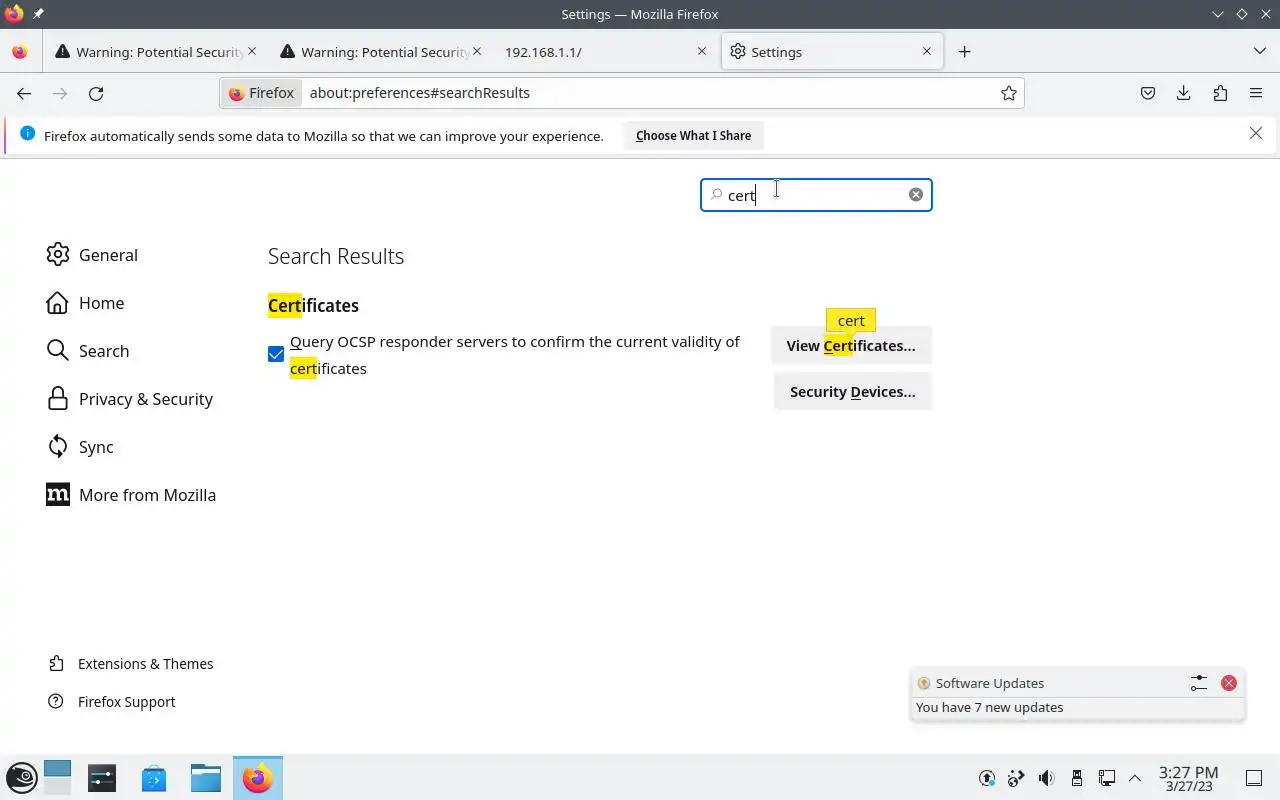Open the clock showing 3:27 PM

[1188, 778]
